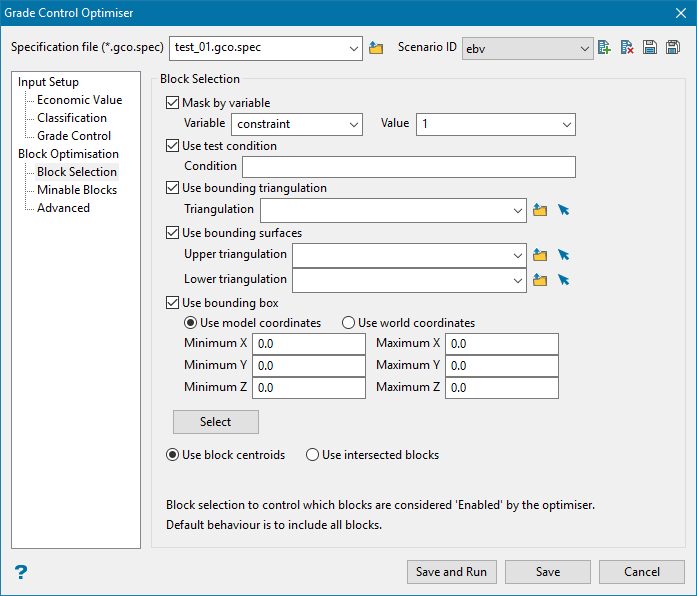Screen dimensions: 697x596
Task: Click the delete scenario icon
Action: tap(627, 48)
